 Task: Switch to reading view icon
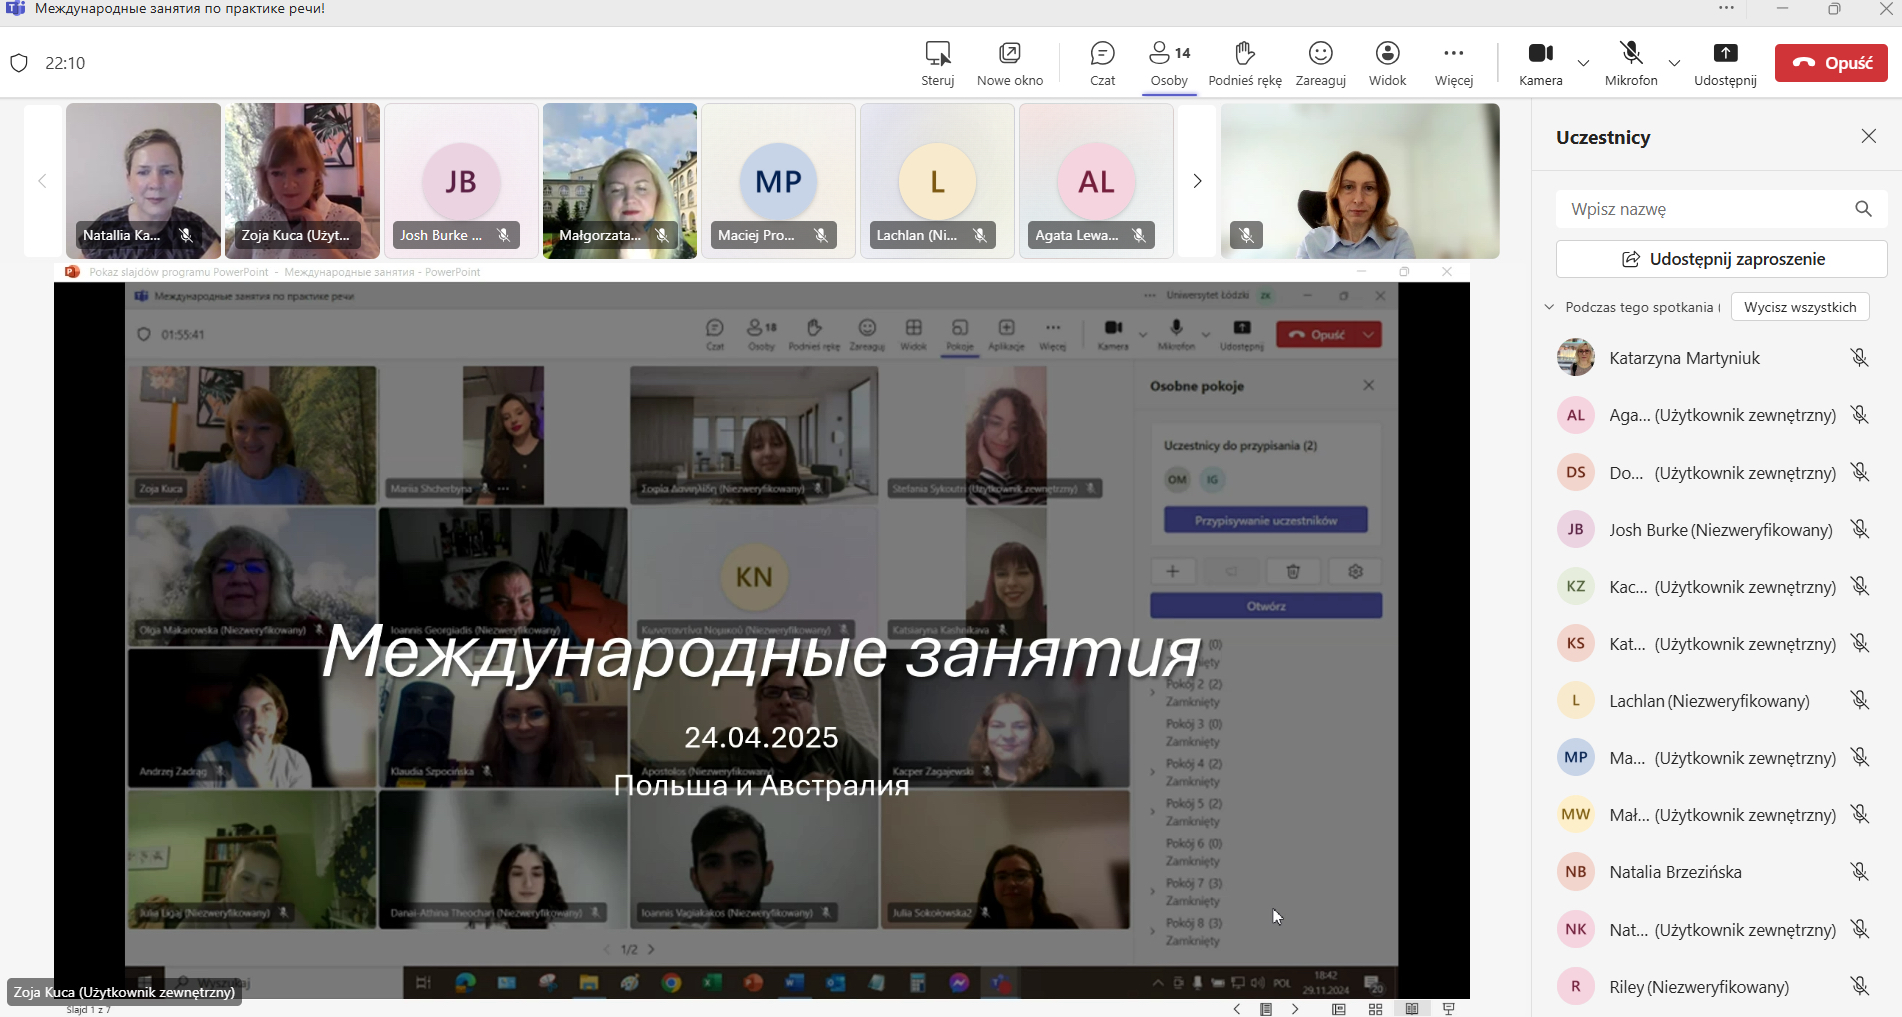[x=1412, y=1009]
